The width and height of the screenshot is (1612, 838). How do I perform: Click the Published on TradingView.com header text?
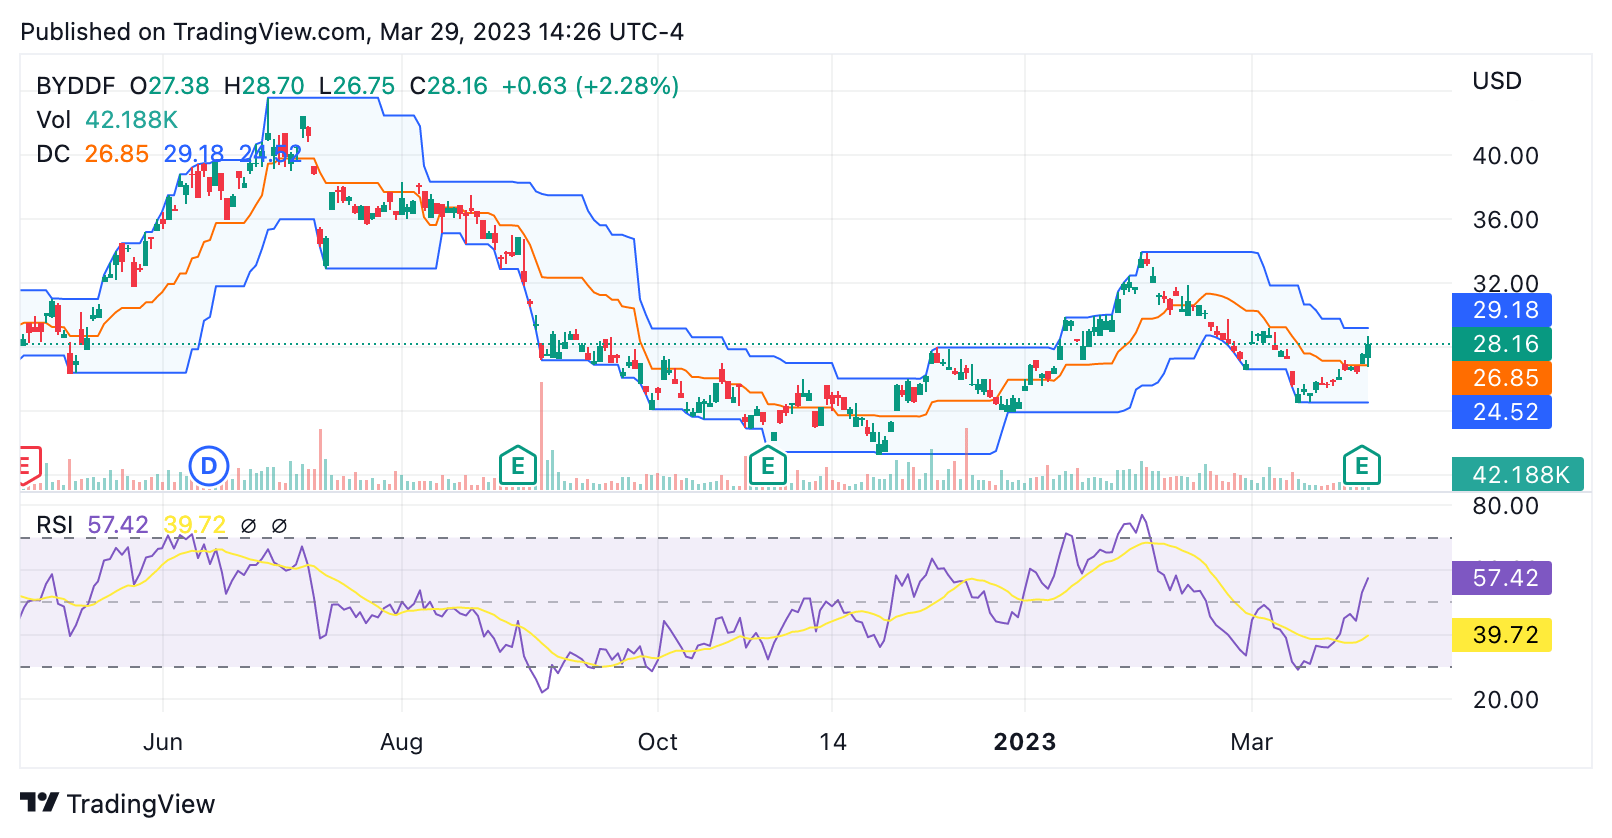pyautogui.click(x=352, y=32)
